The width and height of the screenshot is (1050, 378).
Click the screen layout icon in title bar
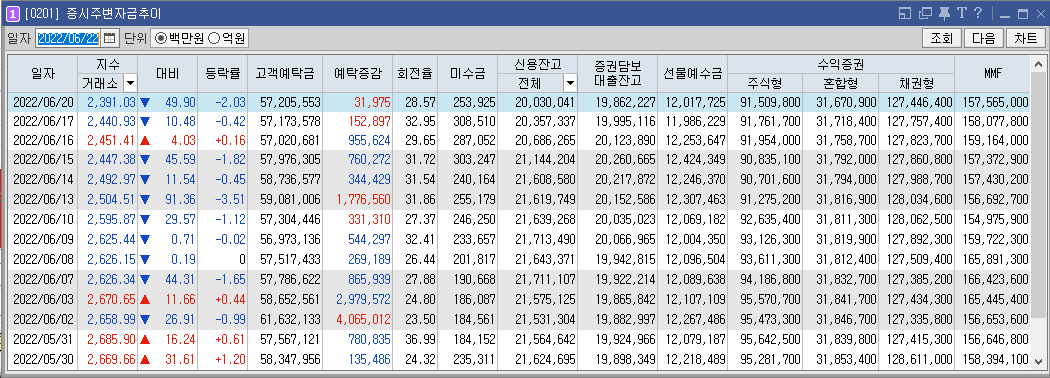coord(905,13)
